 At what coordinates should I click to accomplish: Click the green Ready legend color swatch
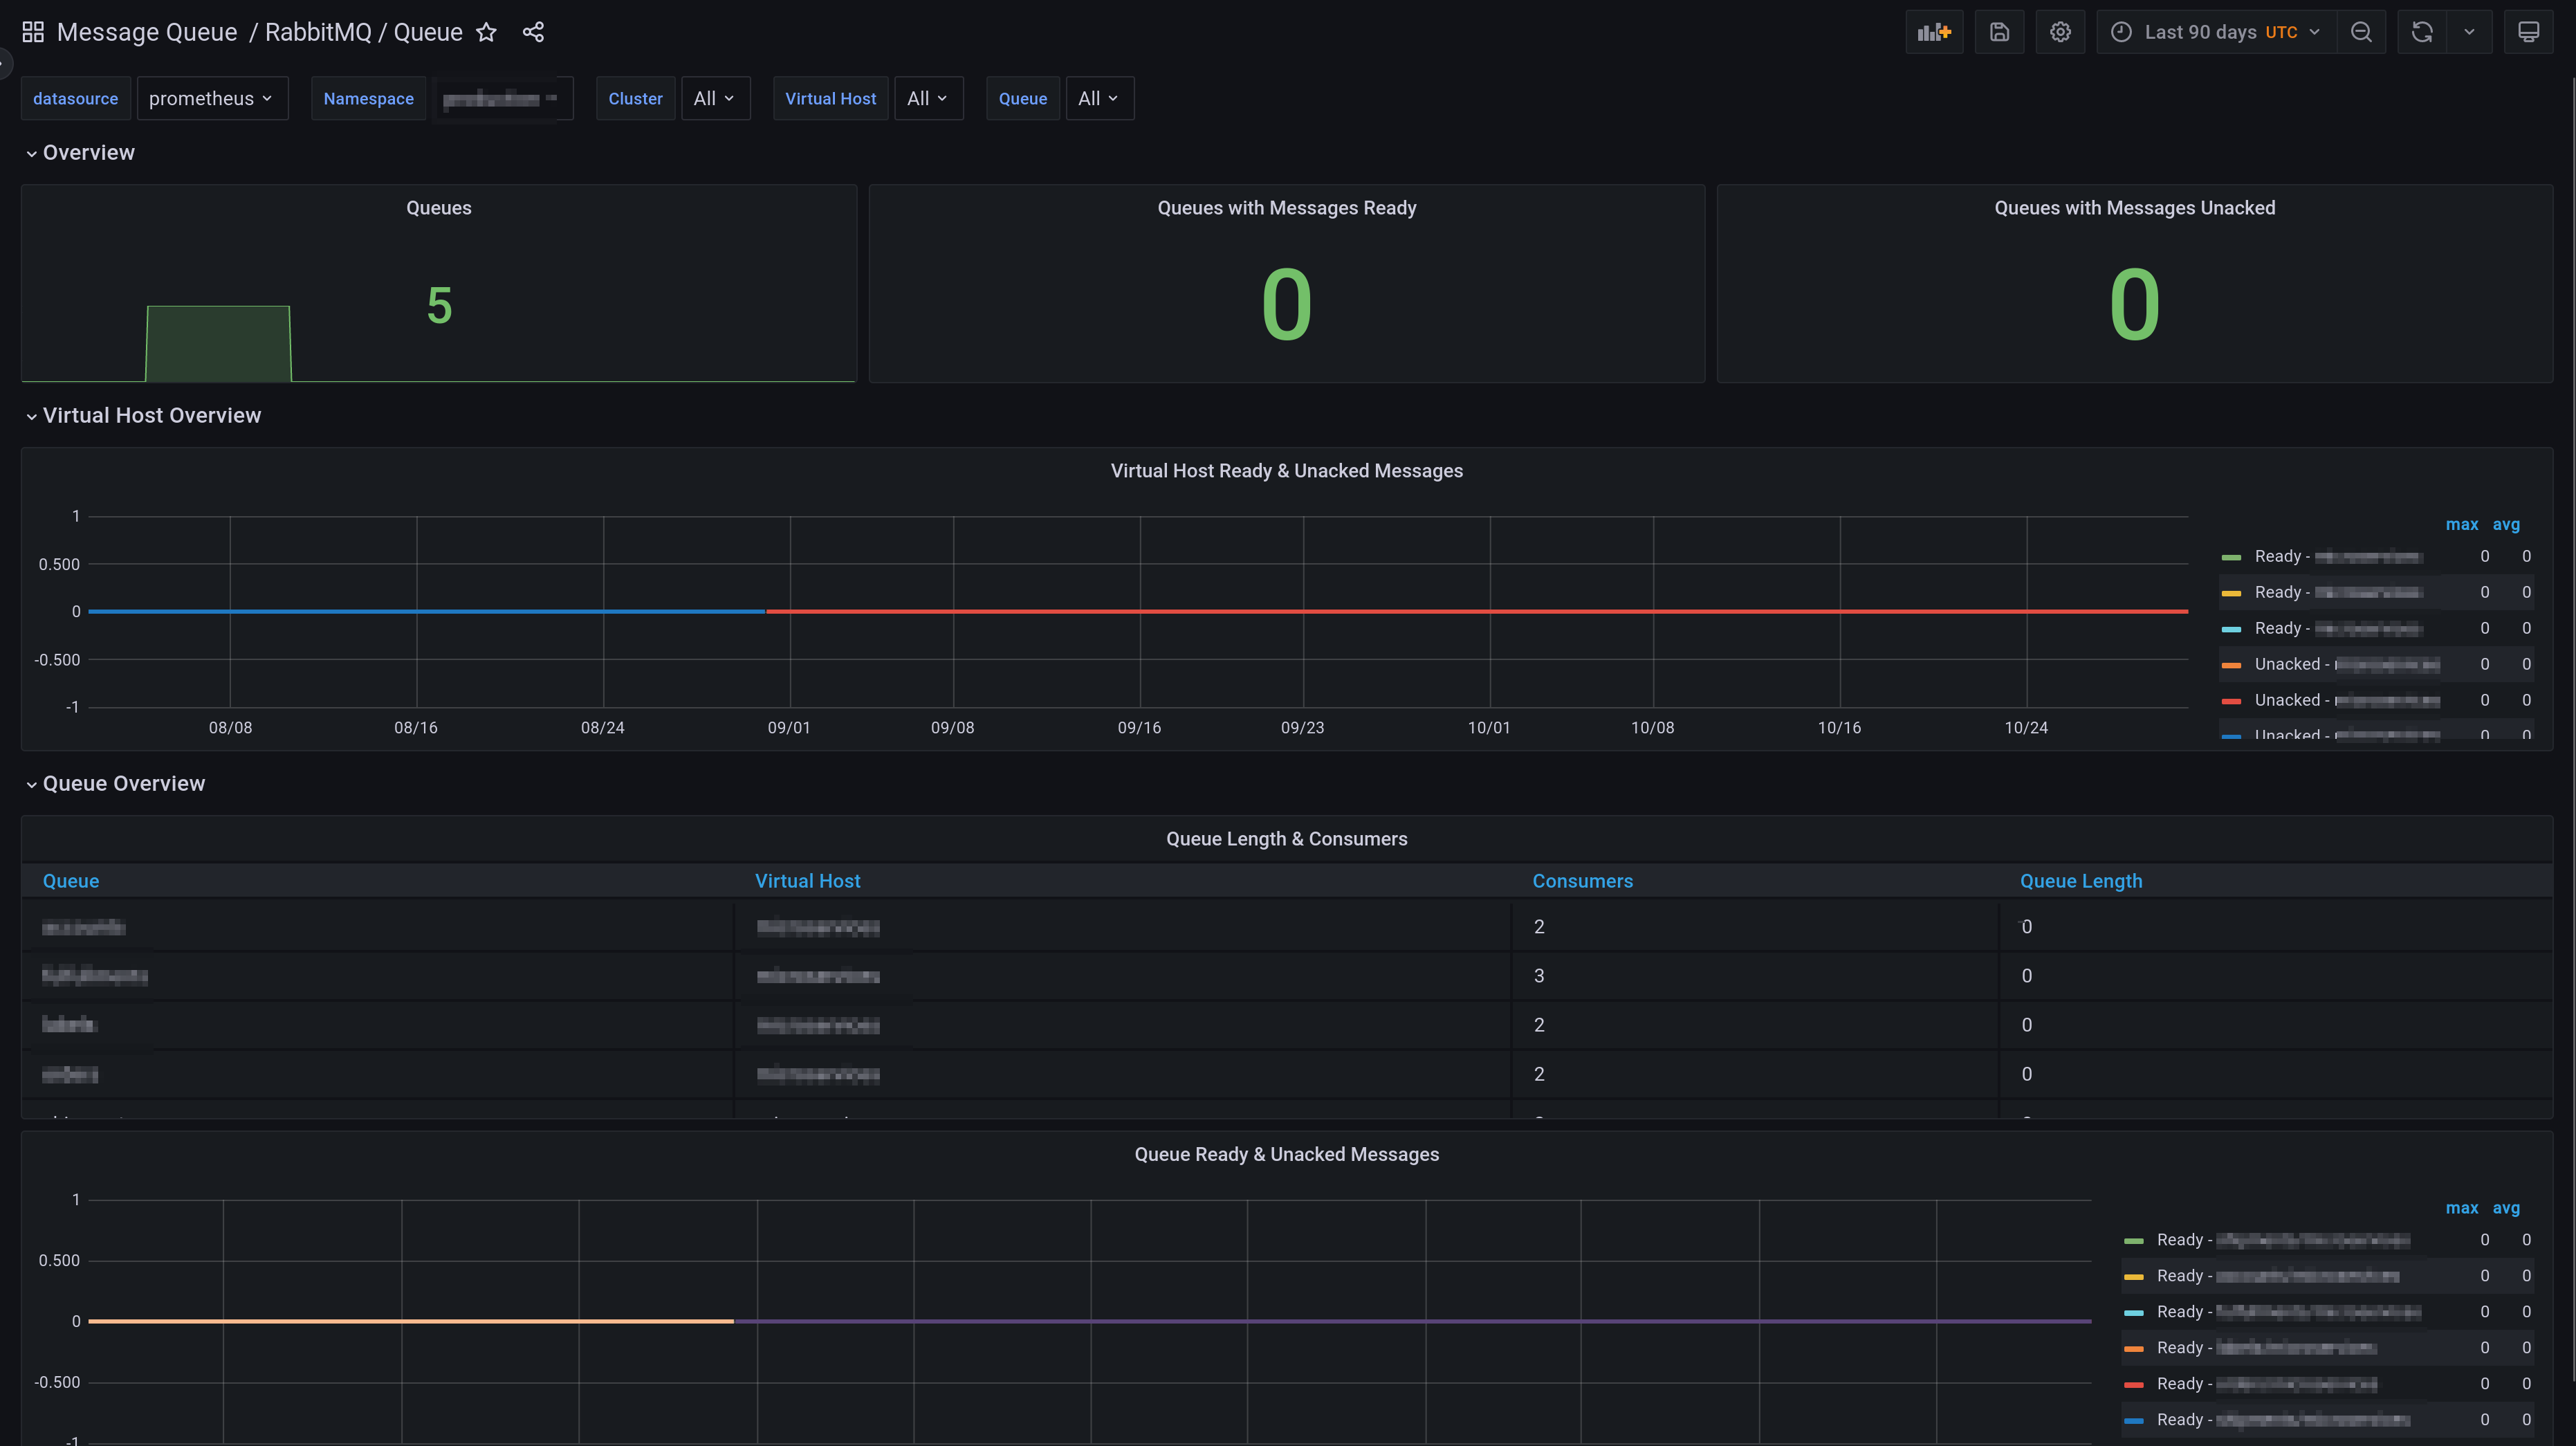pyautogui.click(x=2231, y=557)
